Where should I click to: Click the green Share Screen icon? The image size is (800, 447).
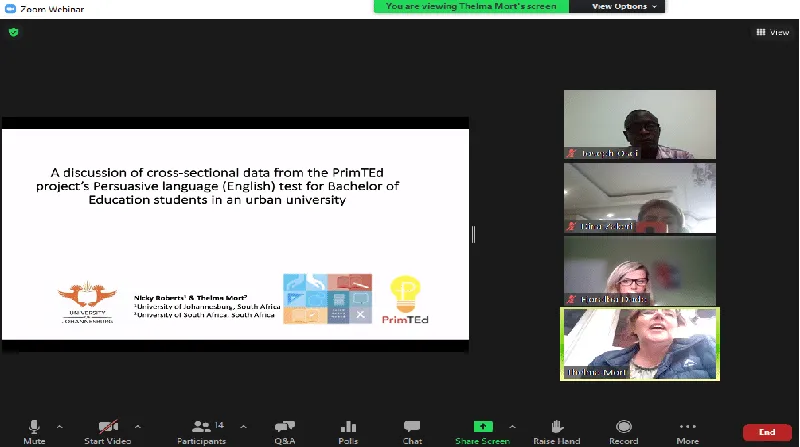[484, 427]
